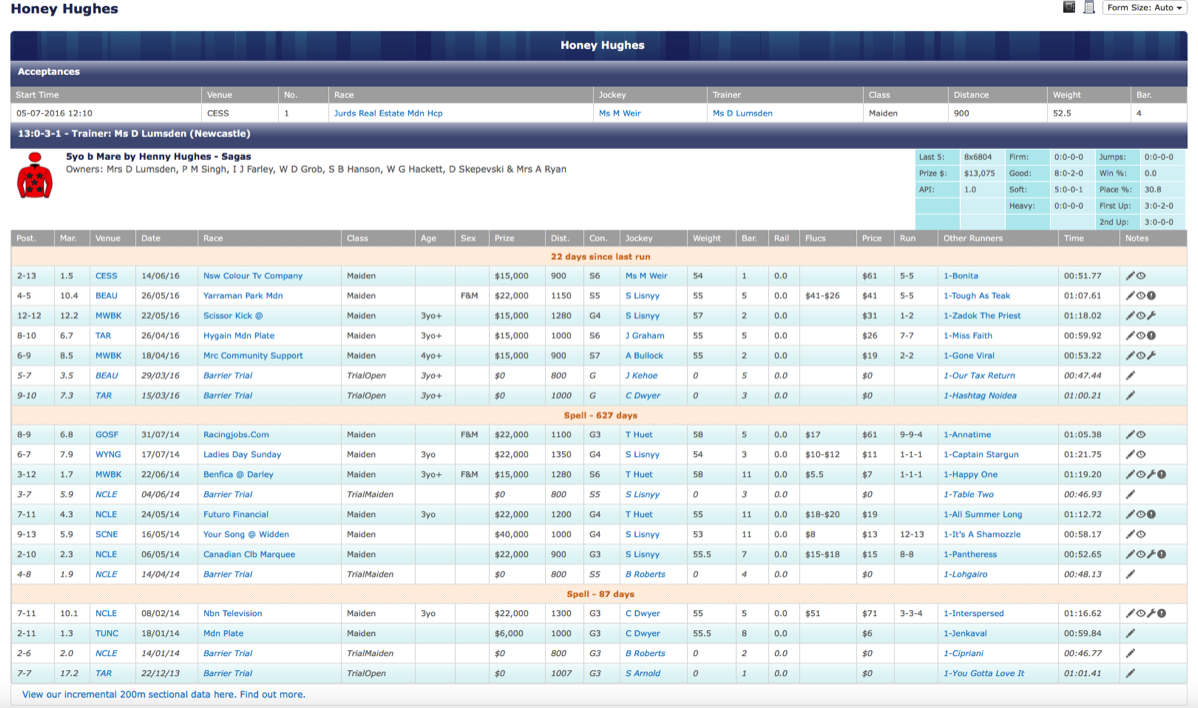
Task: Click pencil note icon for Nsw Colour Tv Company
Action: click(1130, 276)
